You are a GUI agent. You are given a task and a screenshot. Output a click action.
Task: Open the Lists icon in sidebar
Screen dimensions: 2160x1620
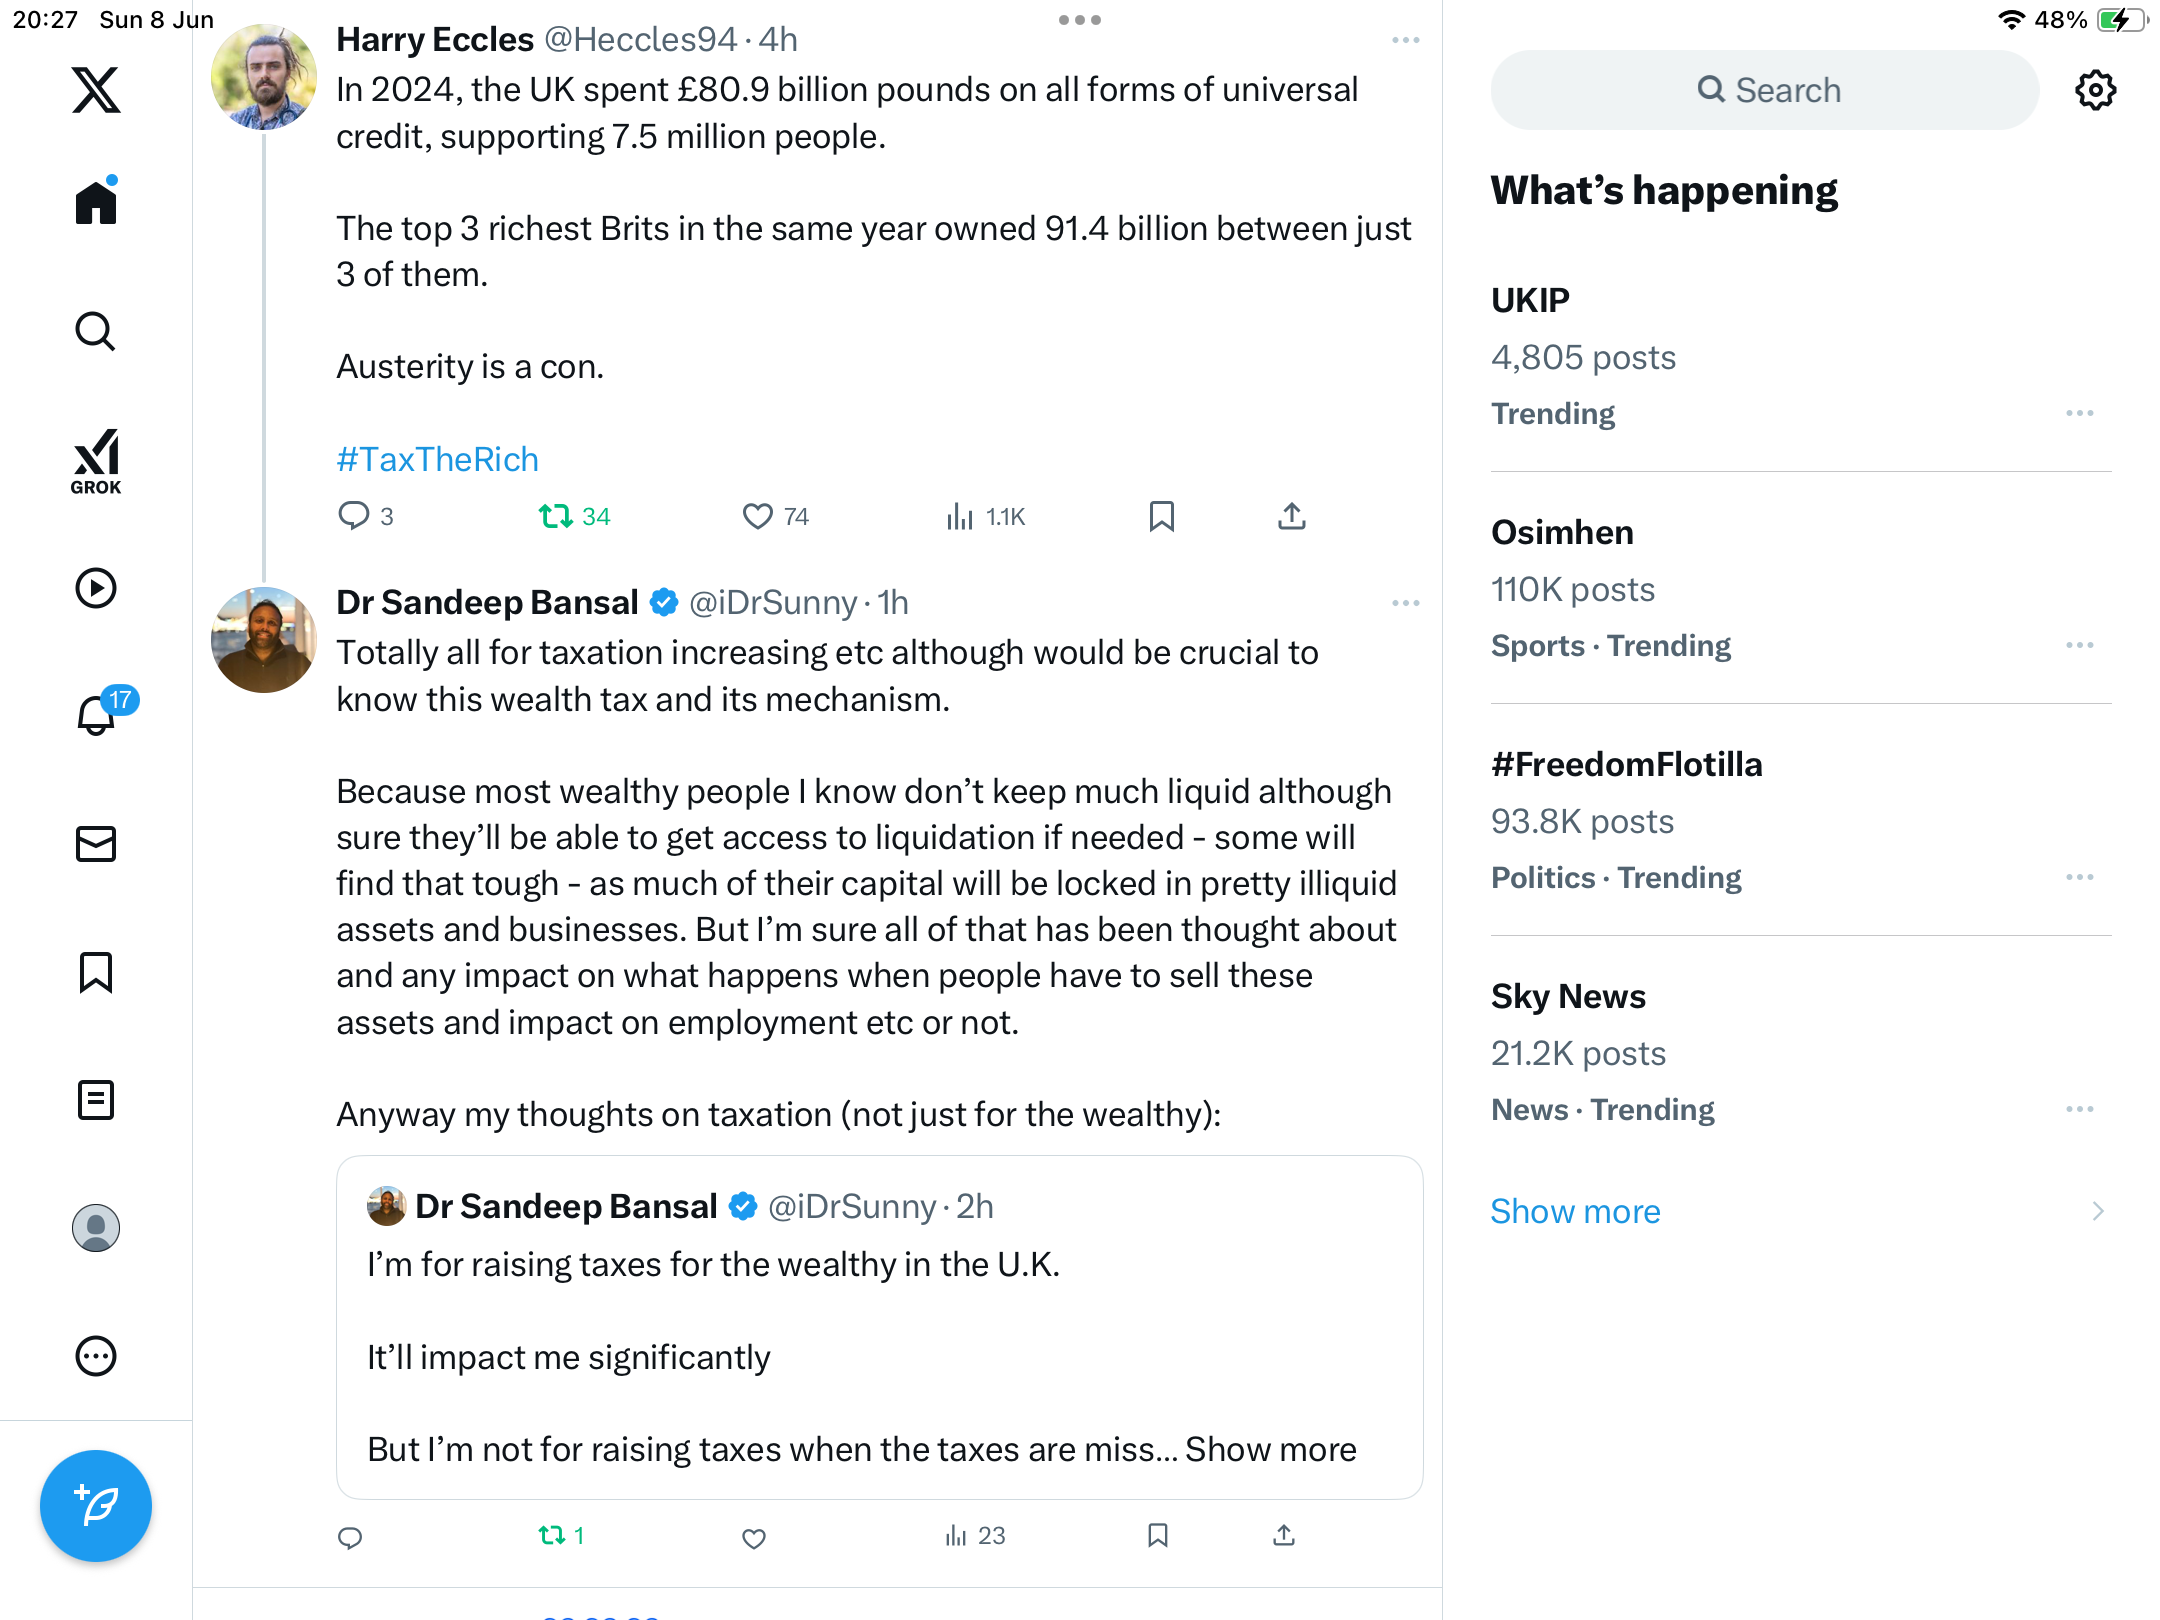(96, 1100)
